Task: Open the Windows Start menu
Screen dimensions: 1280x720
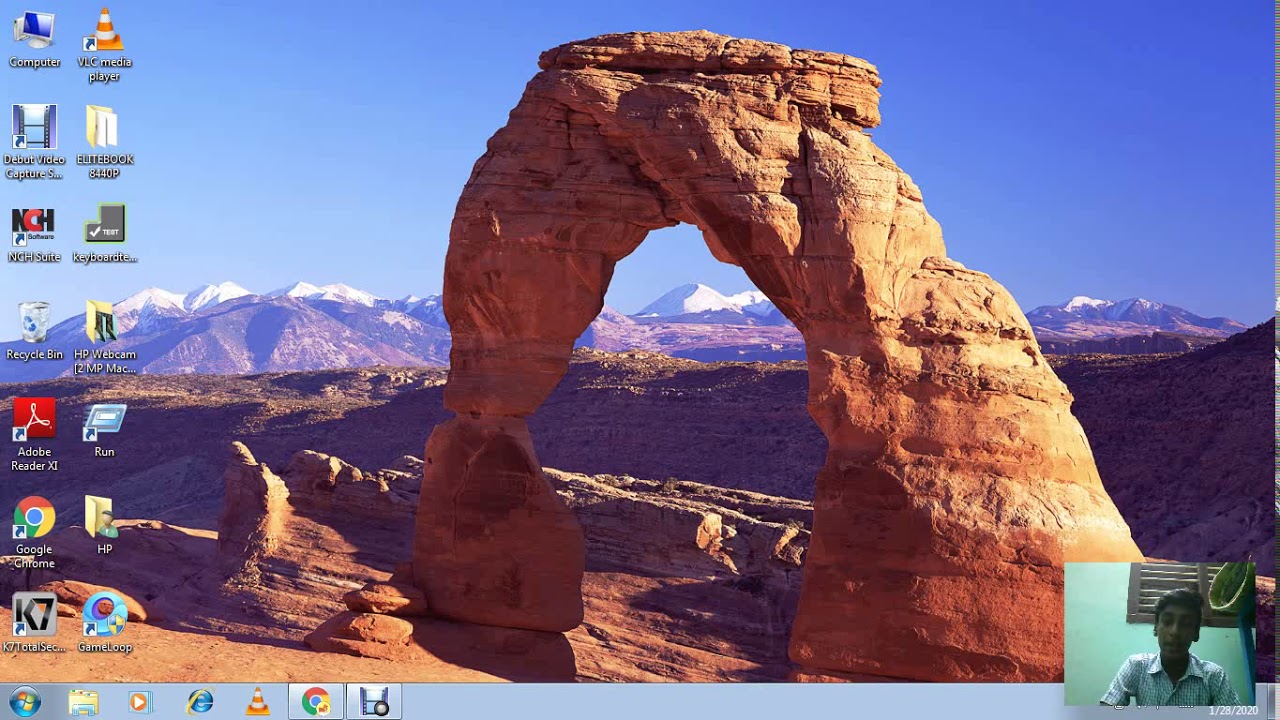Action: click(24, 702)
